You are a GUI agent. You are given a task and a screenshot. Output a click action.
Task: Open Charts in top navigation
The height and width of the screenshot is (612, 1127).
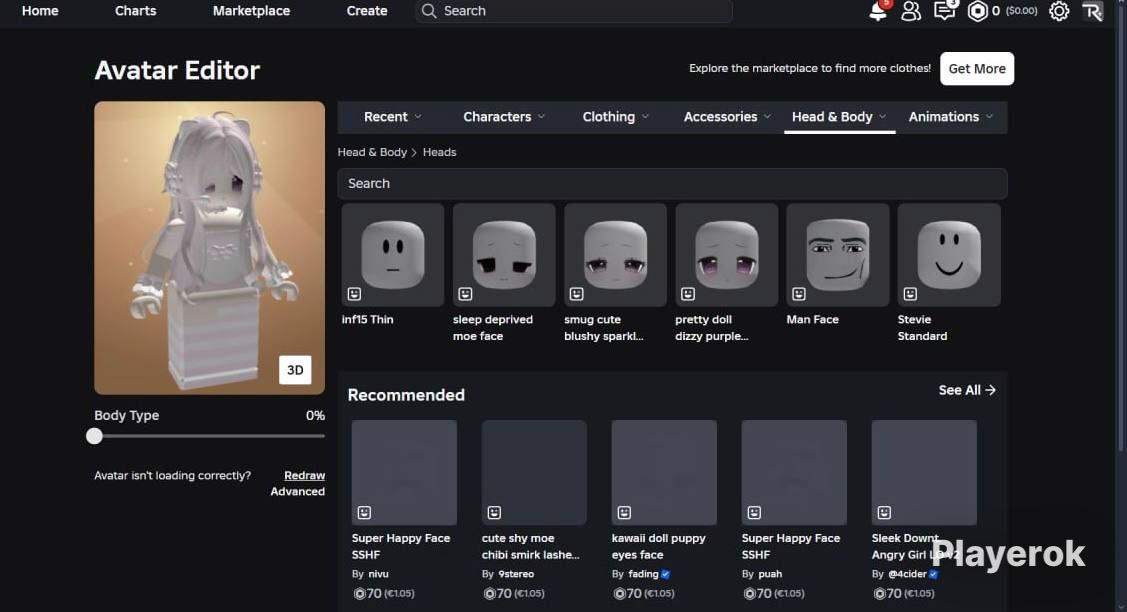(x=135, y=11)
